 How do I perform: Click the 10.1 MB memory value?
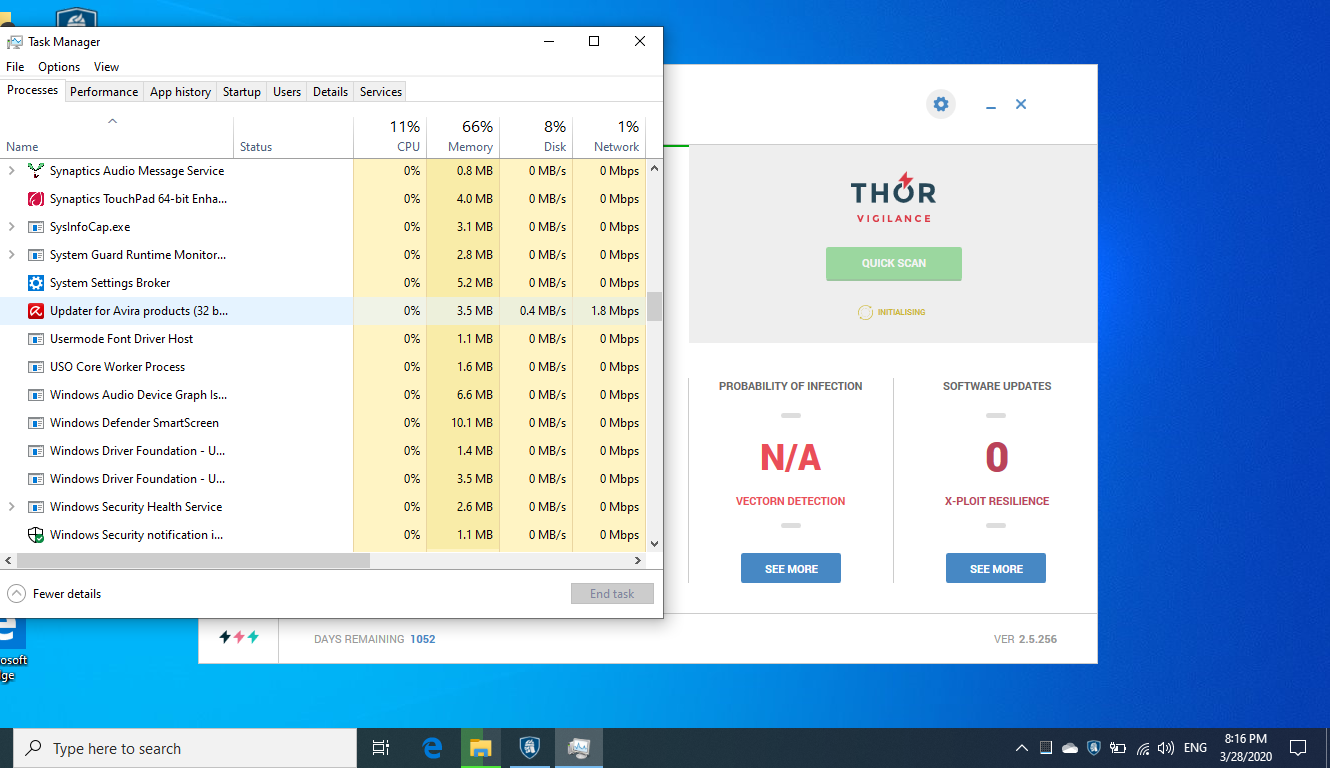pos(472,423)
